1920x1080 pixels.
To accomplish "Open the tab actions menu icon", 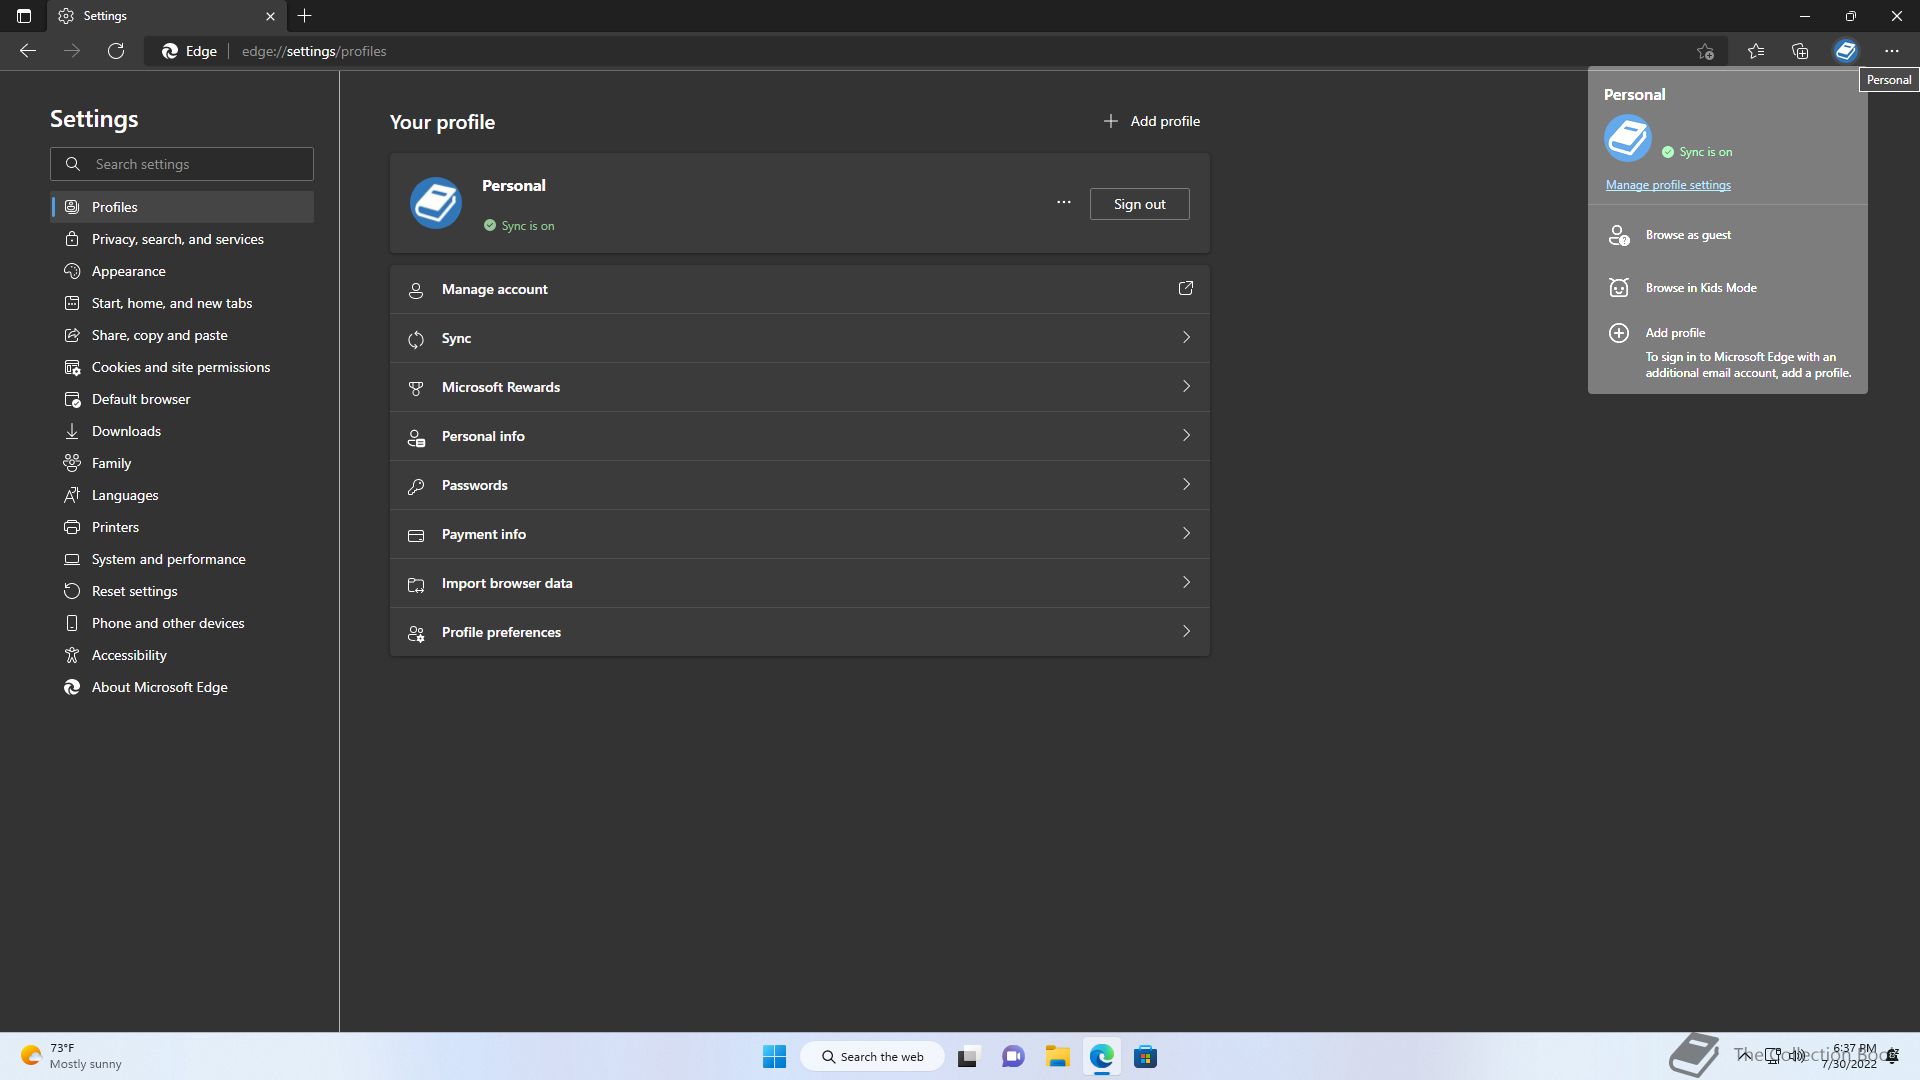I will [x=24, y=16].
